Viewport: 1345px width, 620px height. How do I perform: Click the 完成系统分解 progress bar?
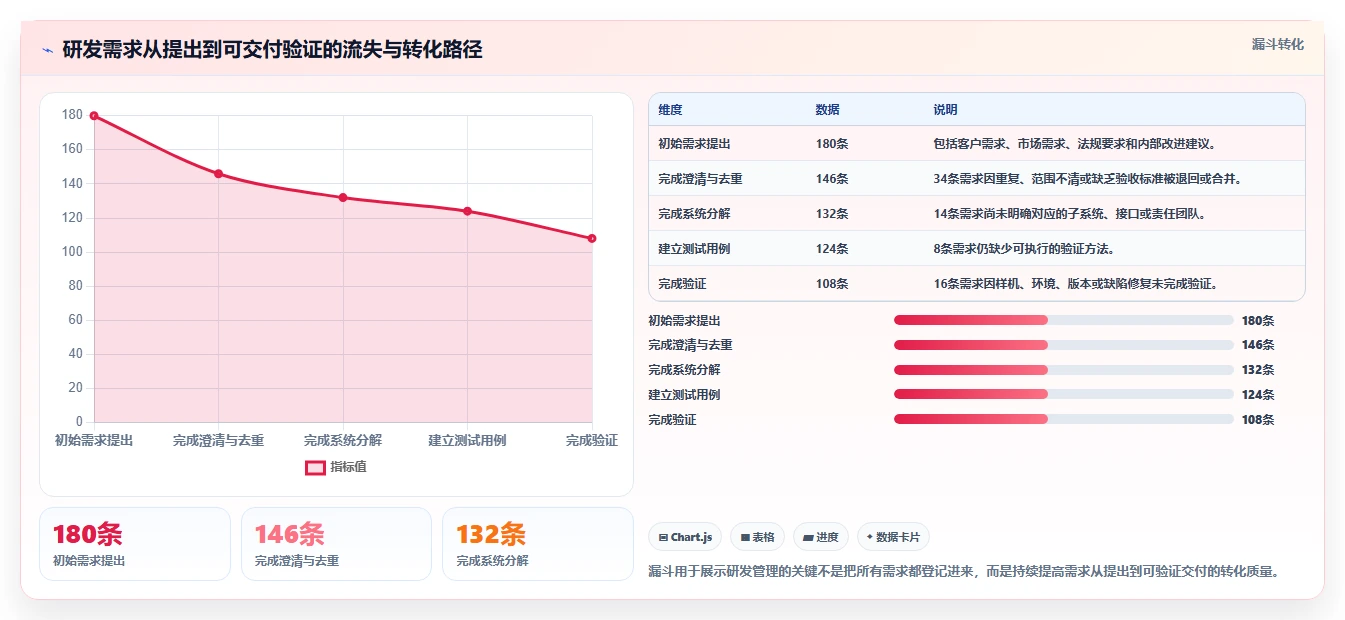click(x=1064, y=370)
